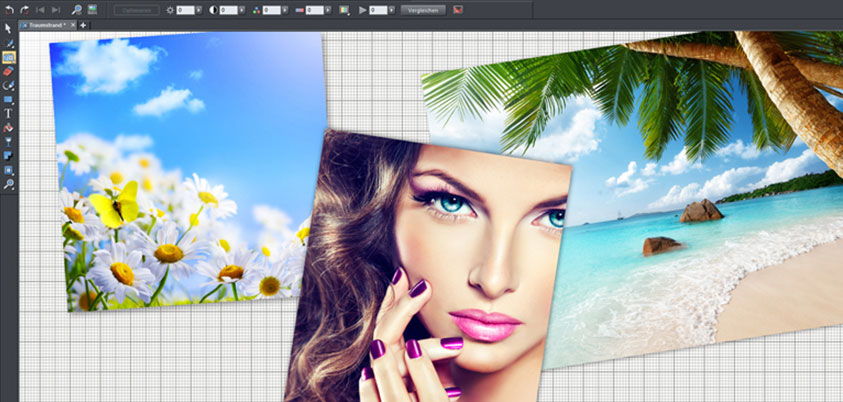This screenshot has width=843, height=402.
Task: Click the red-blue bar value field
Action: [x=314, y=10]
